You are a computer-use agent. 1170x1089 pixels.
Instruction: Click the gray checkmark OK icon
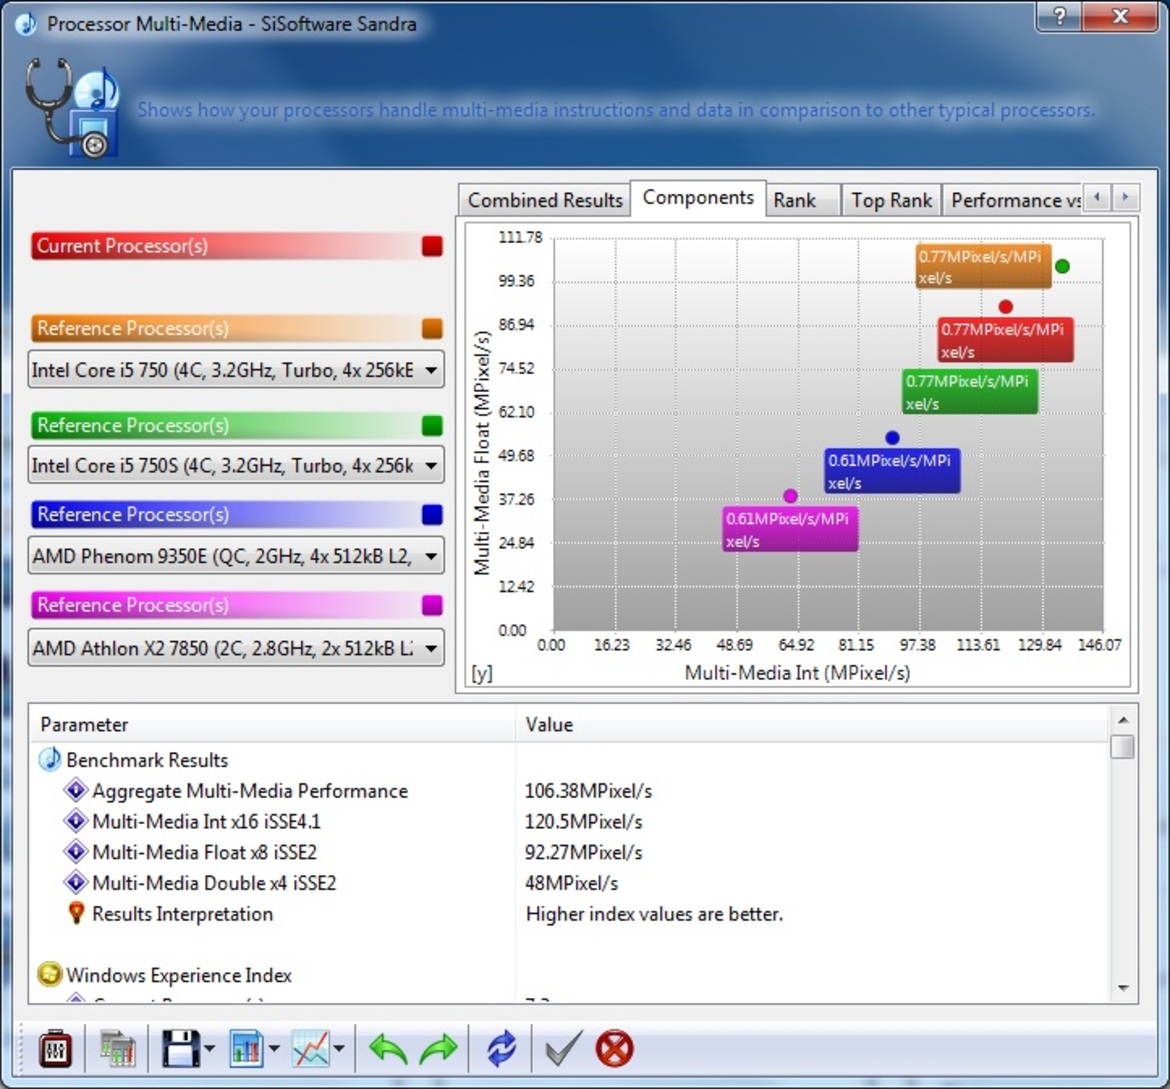point(563,1049)
